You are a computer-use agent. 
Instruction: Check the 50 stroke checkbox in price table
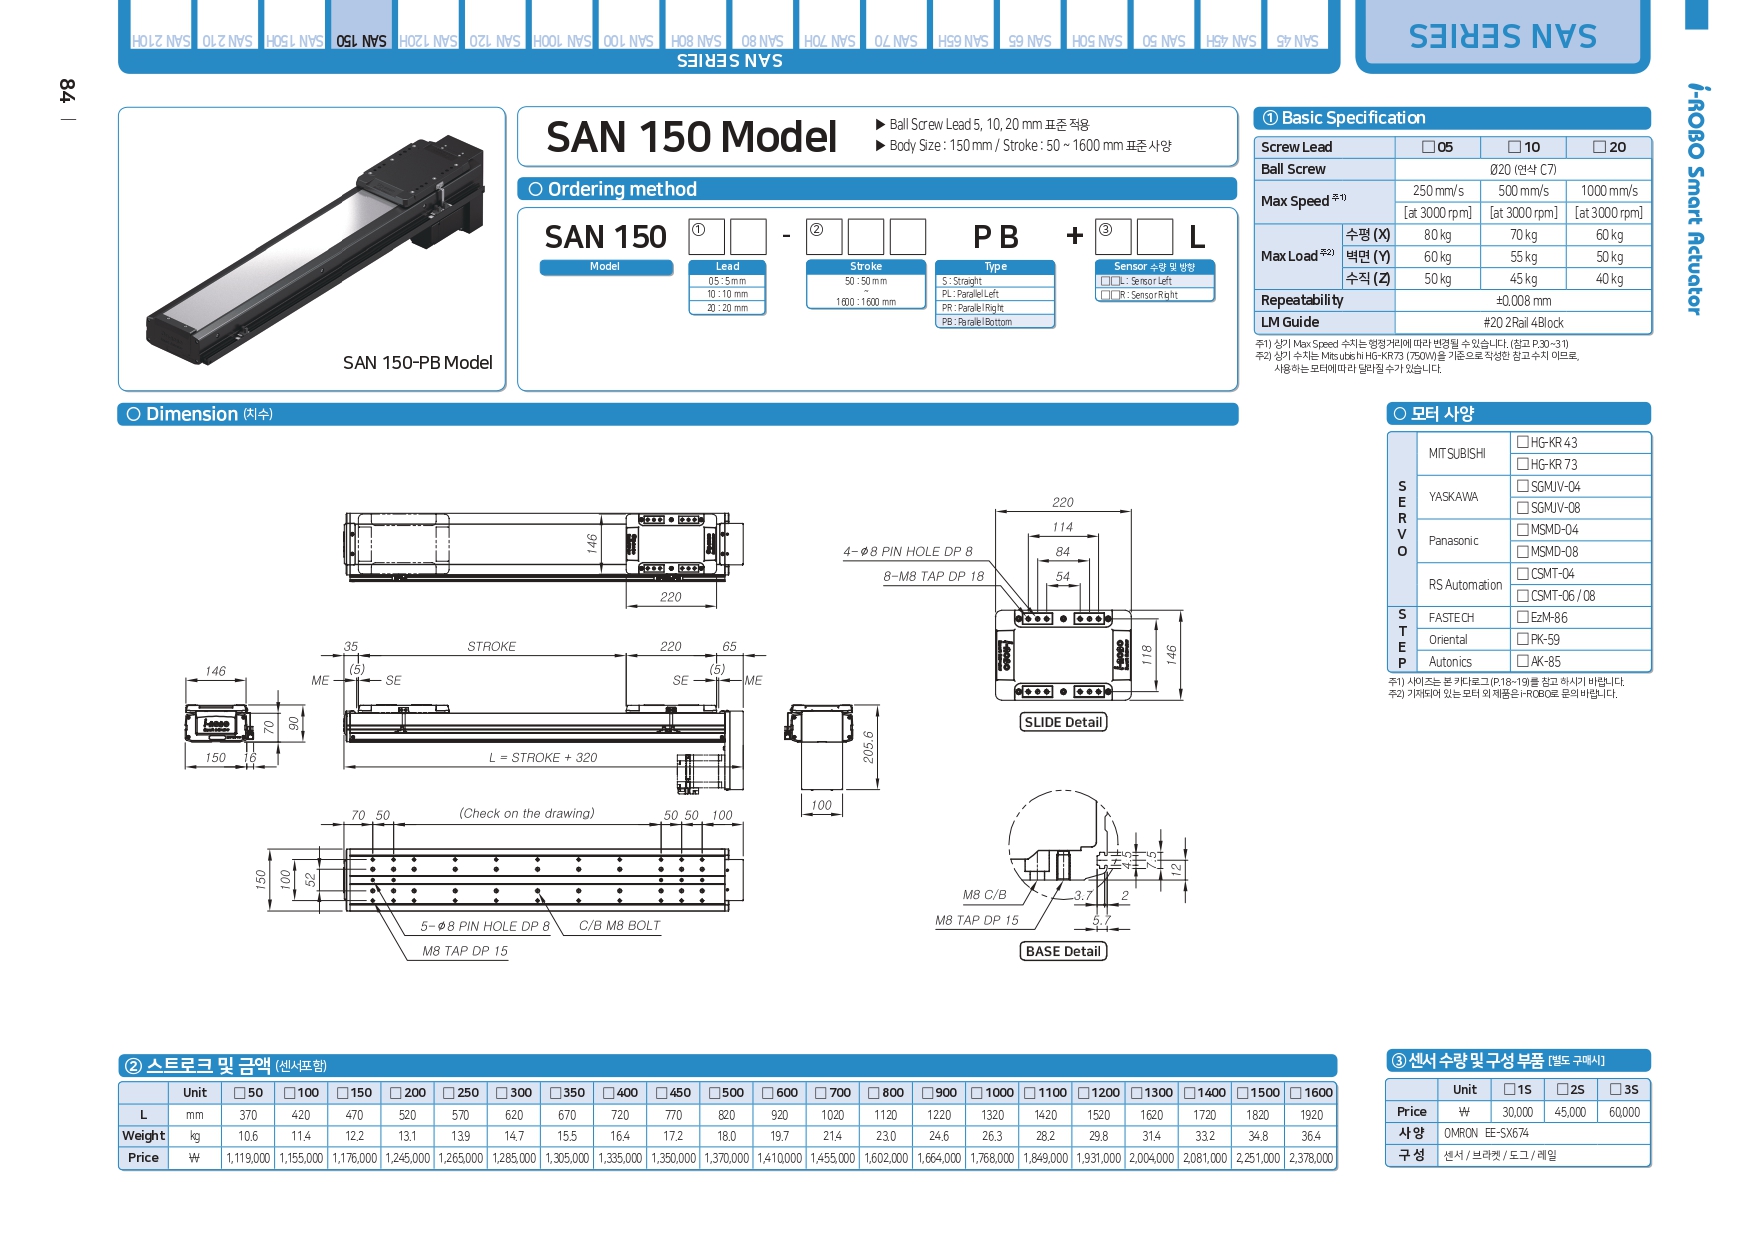pos(239,1093)
